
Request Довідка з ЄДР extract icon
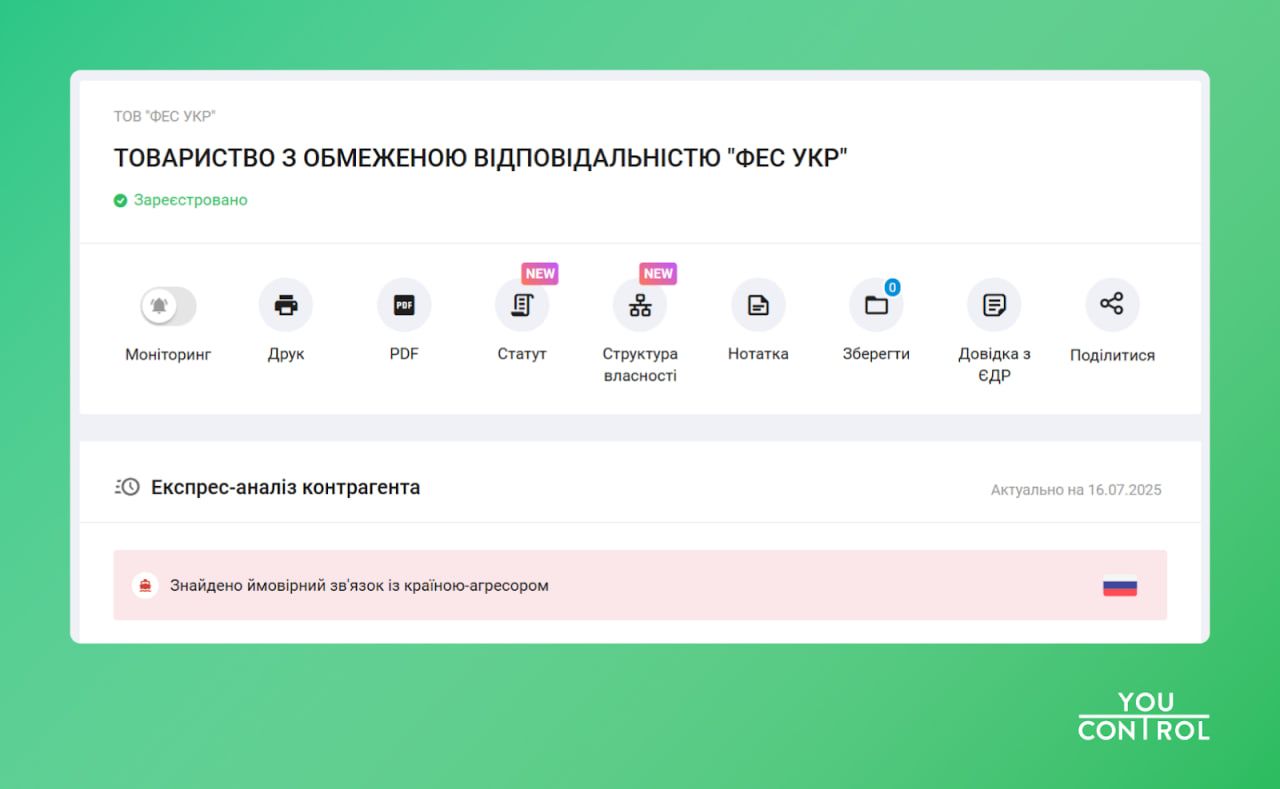[994, 304]
